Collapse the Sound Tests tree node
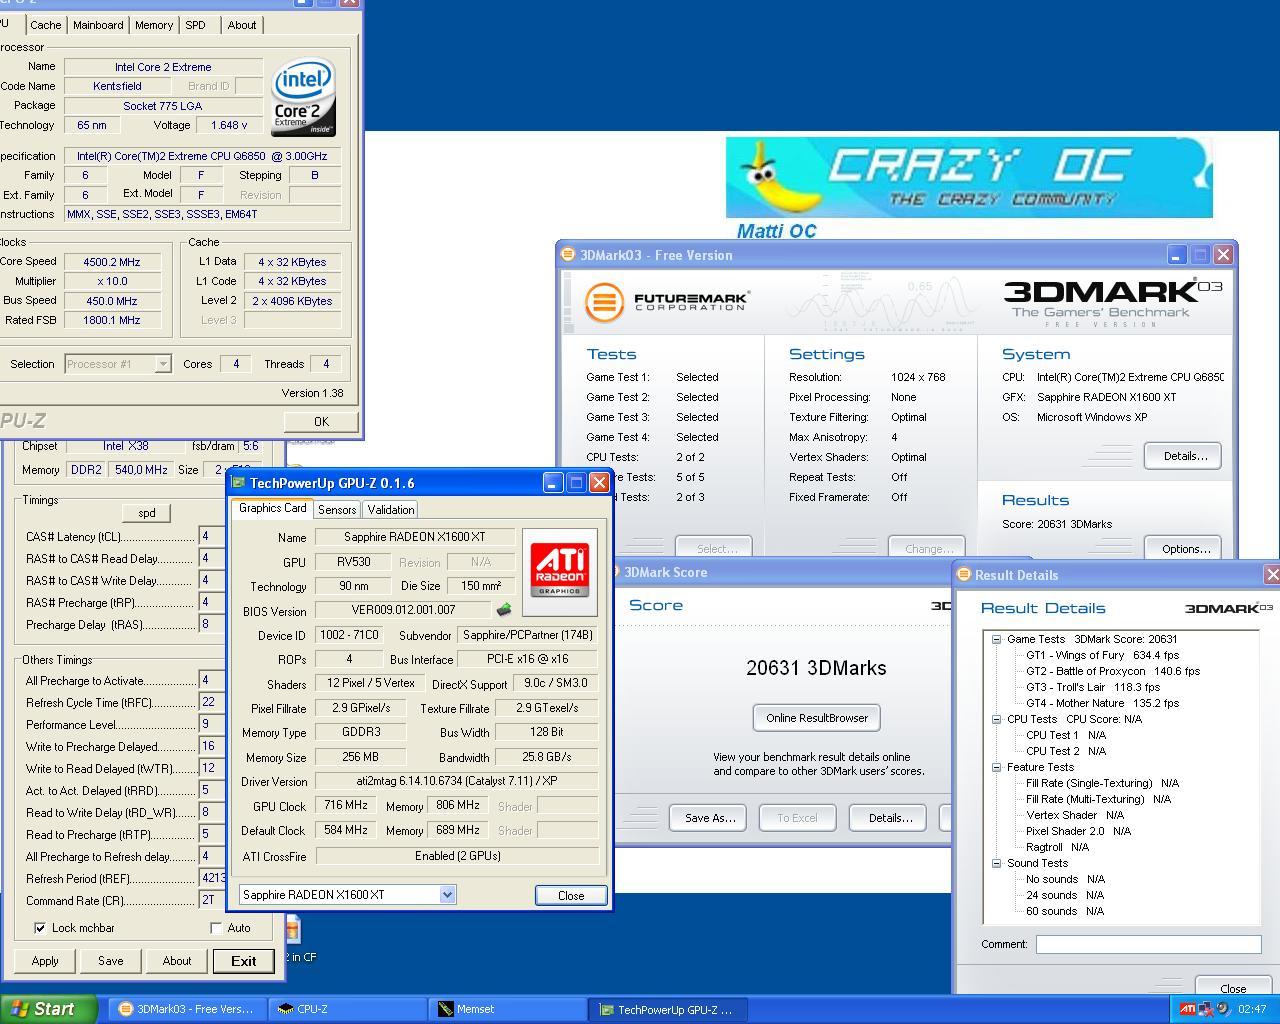The image size is (1280, 1024). point(997,863)
